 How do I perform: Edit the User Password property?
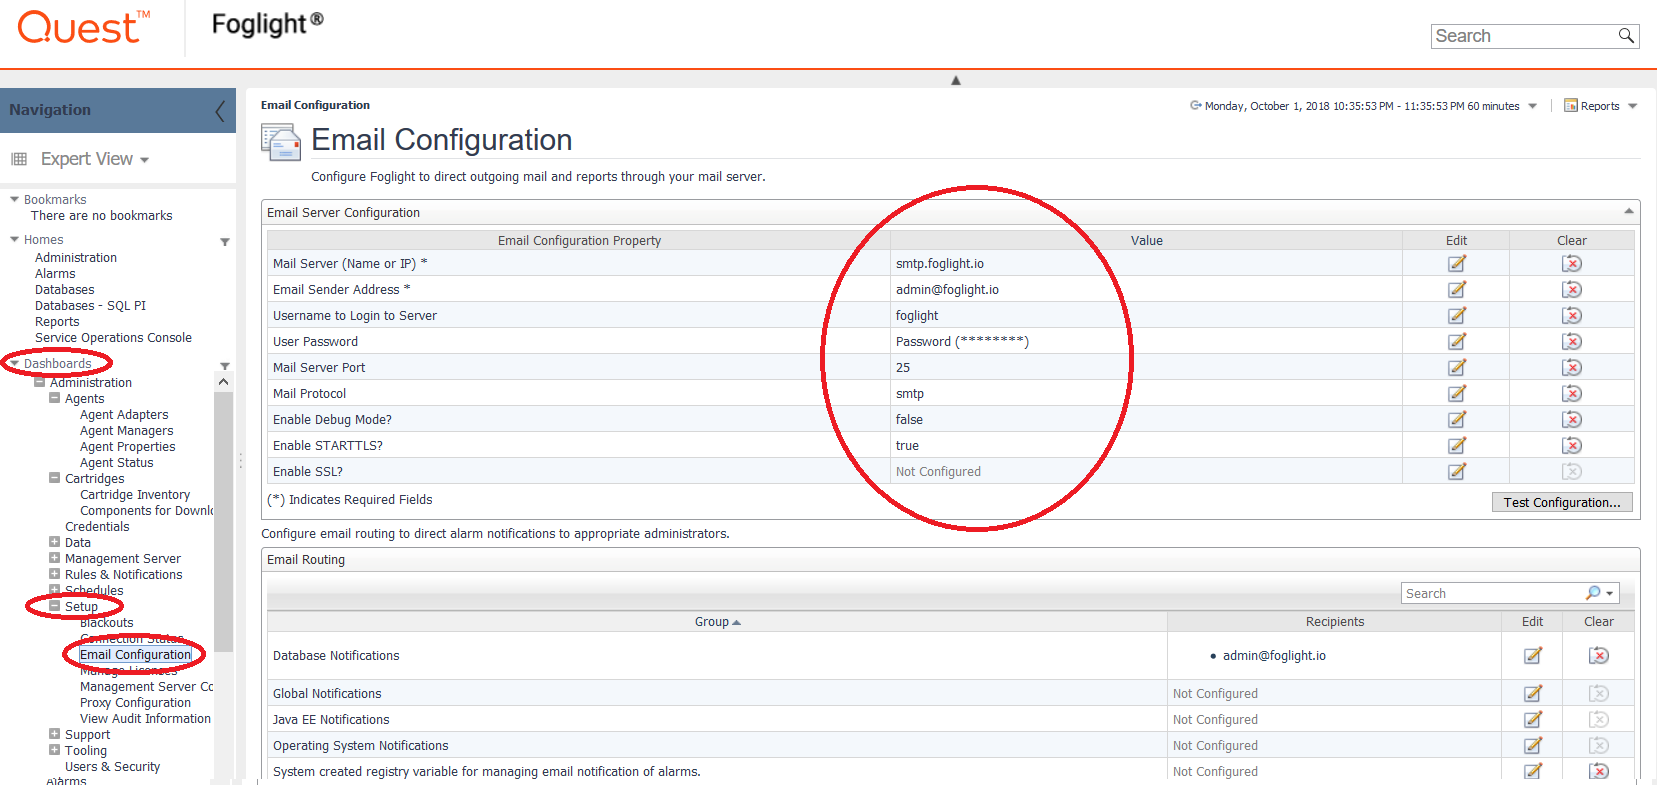(1457, 341)
